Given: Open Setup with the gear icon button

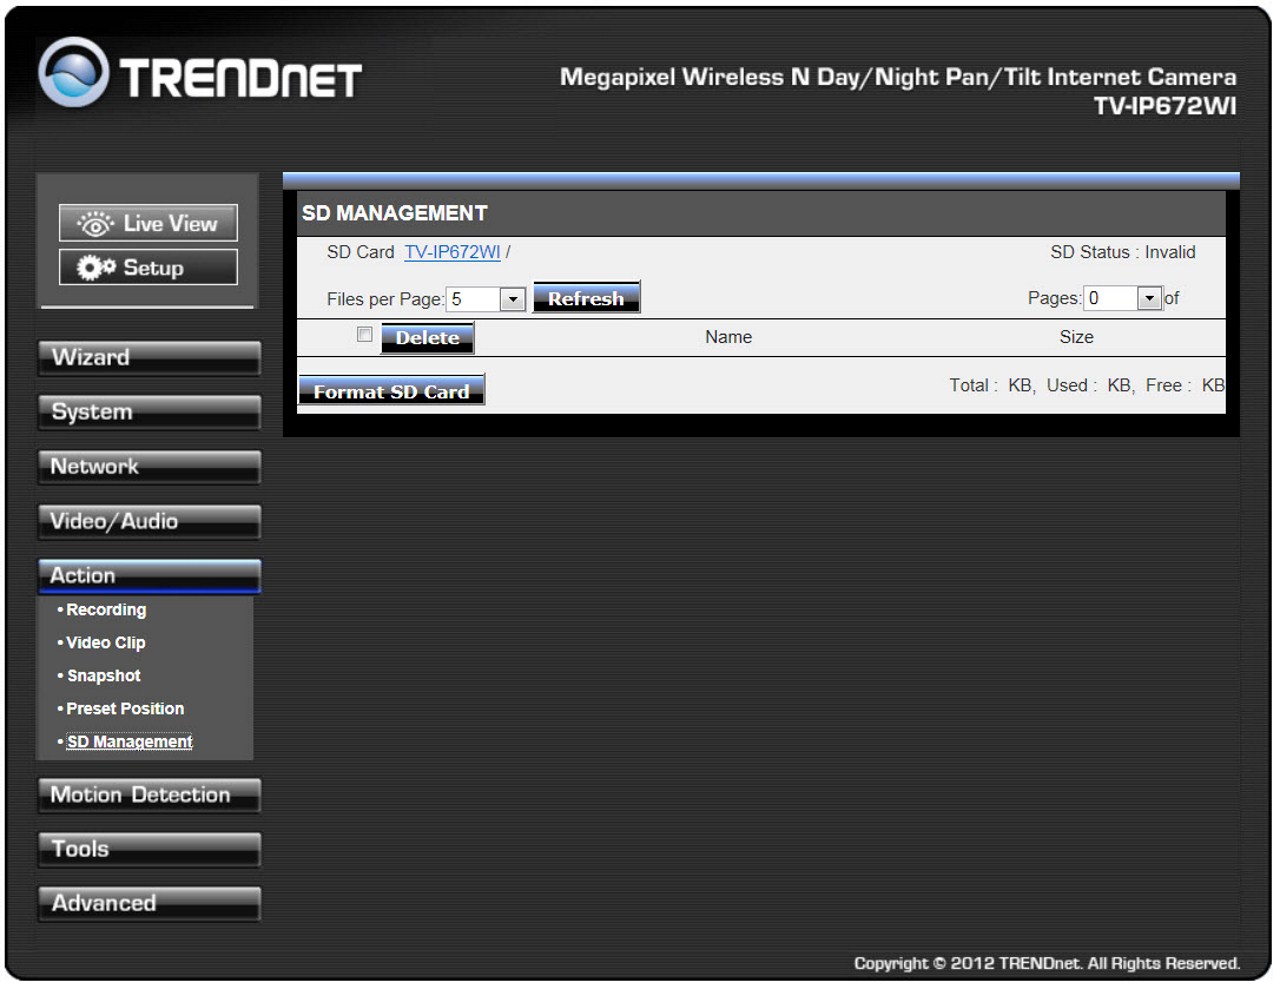Looking at the screenshot, I should click(148, 267).
